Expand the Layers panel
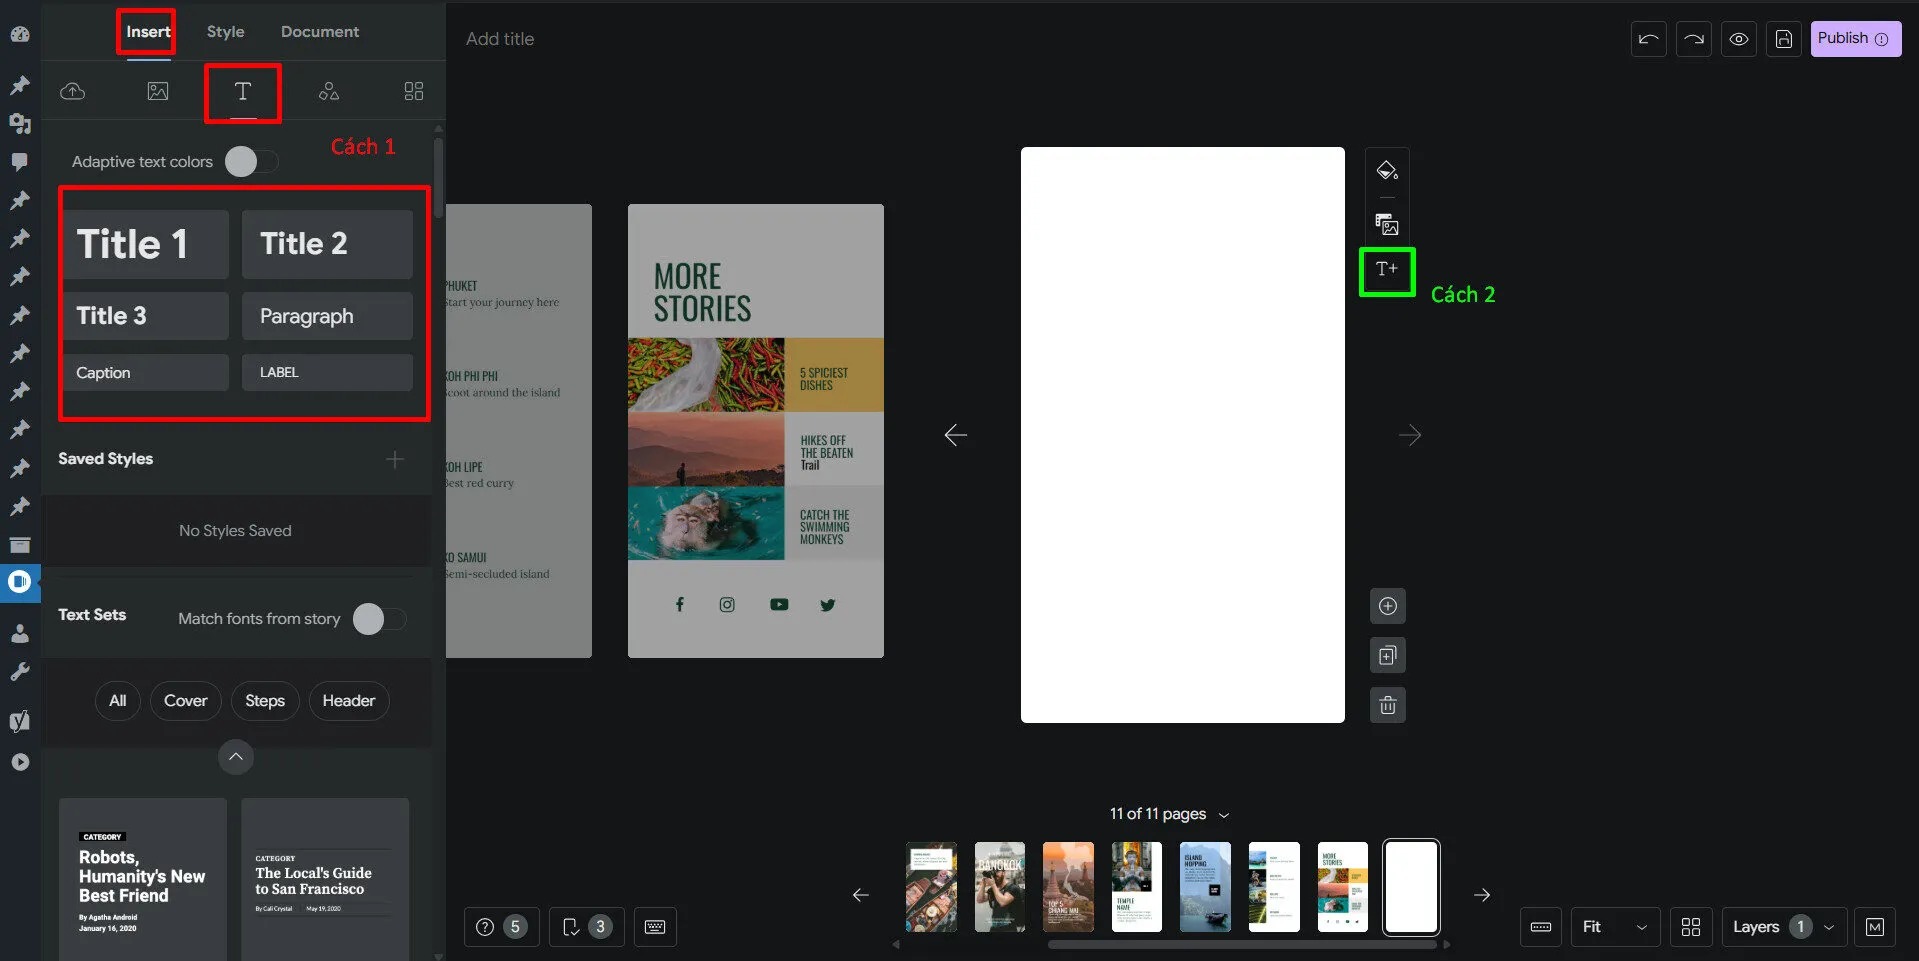The image size is (1919, 961). click(x=1783, y=927)
